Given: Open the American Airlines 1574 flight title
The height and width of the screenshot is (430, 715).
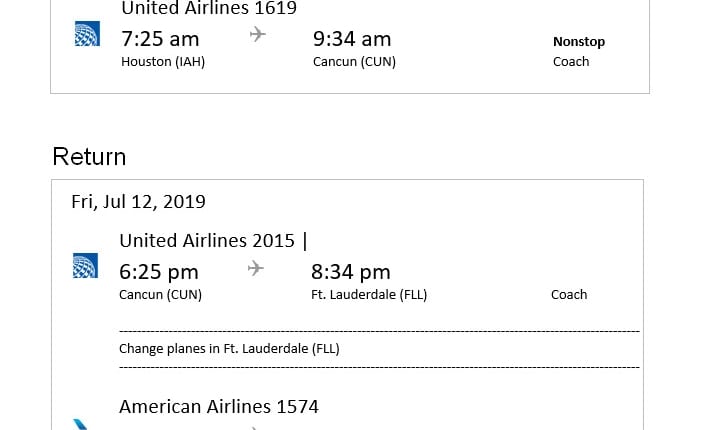Looking at the screenshot, I should [218, 406].
